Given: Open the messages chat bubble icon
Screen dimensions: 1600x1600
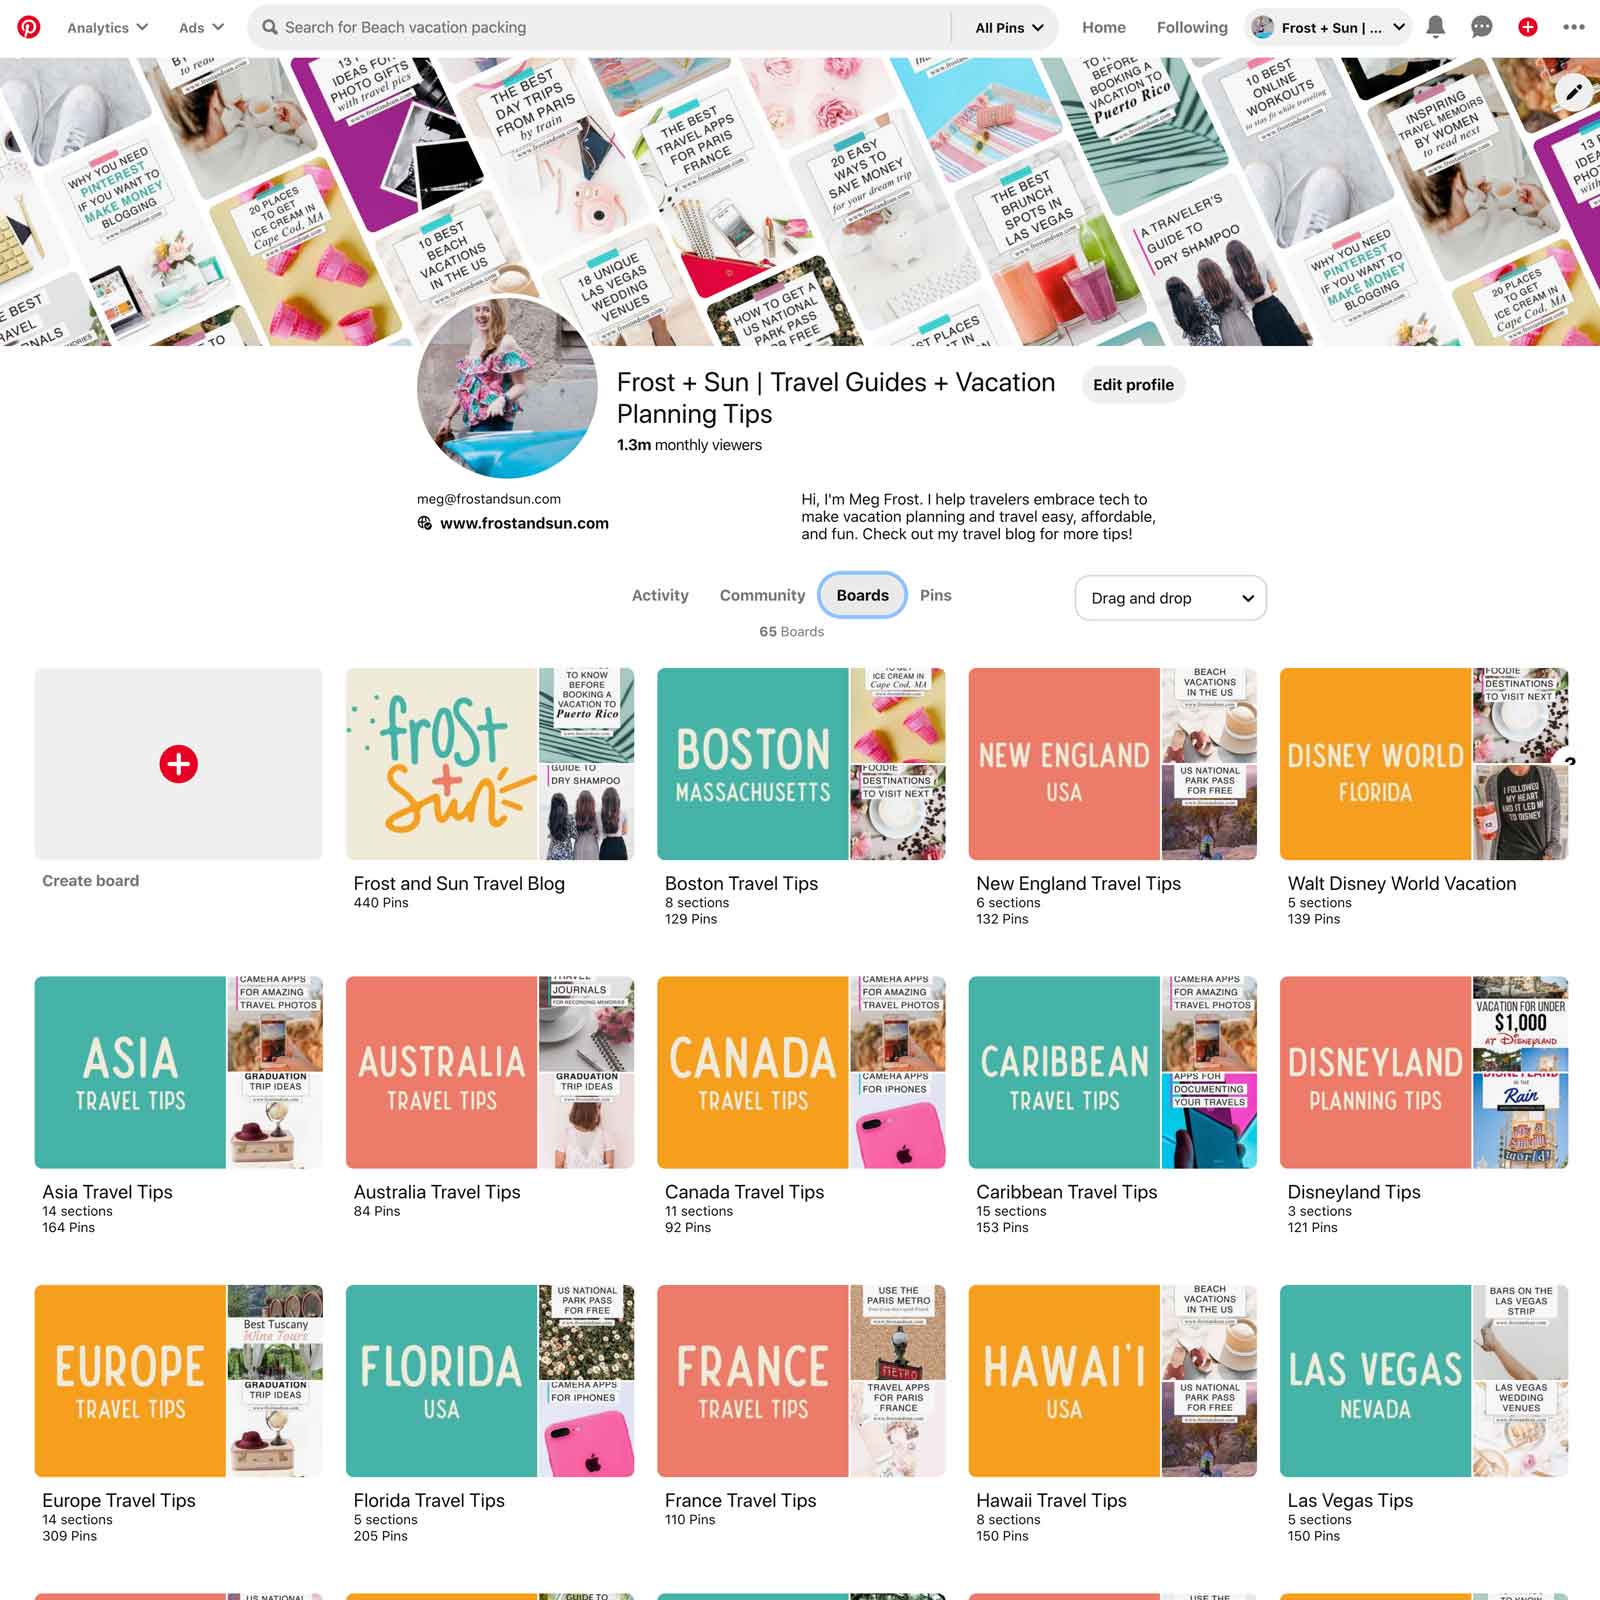Looking at the screenshot, I should coord(1481,27).
